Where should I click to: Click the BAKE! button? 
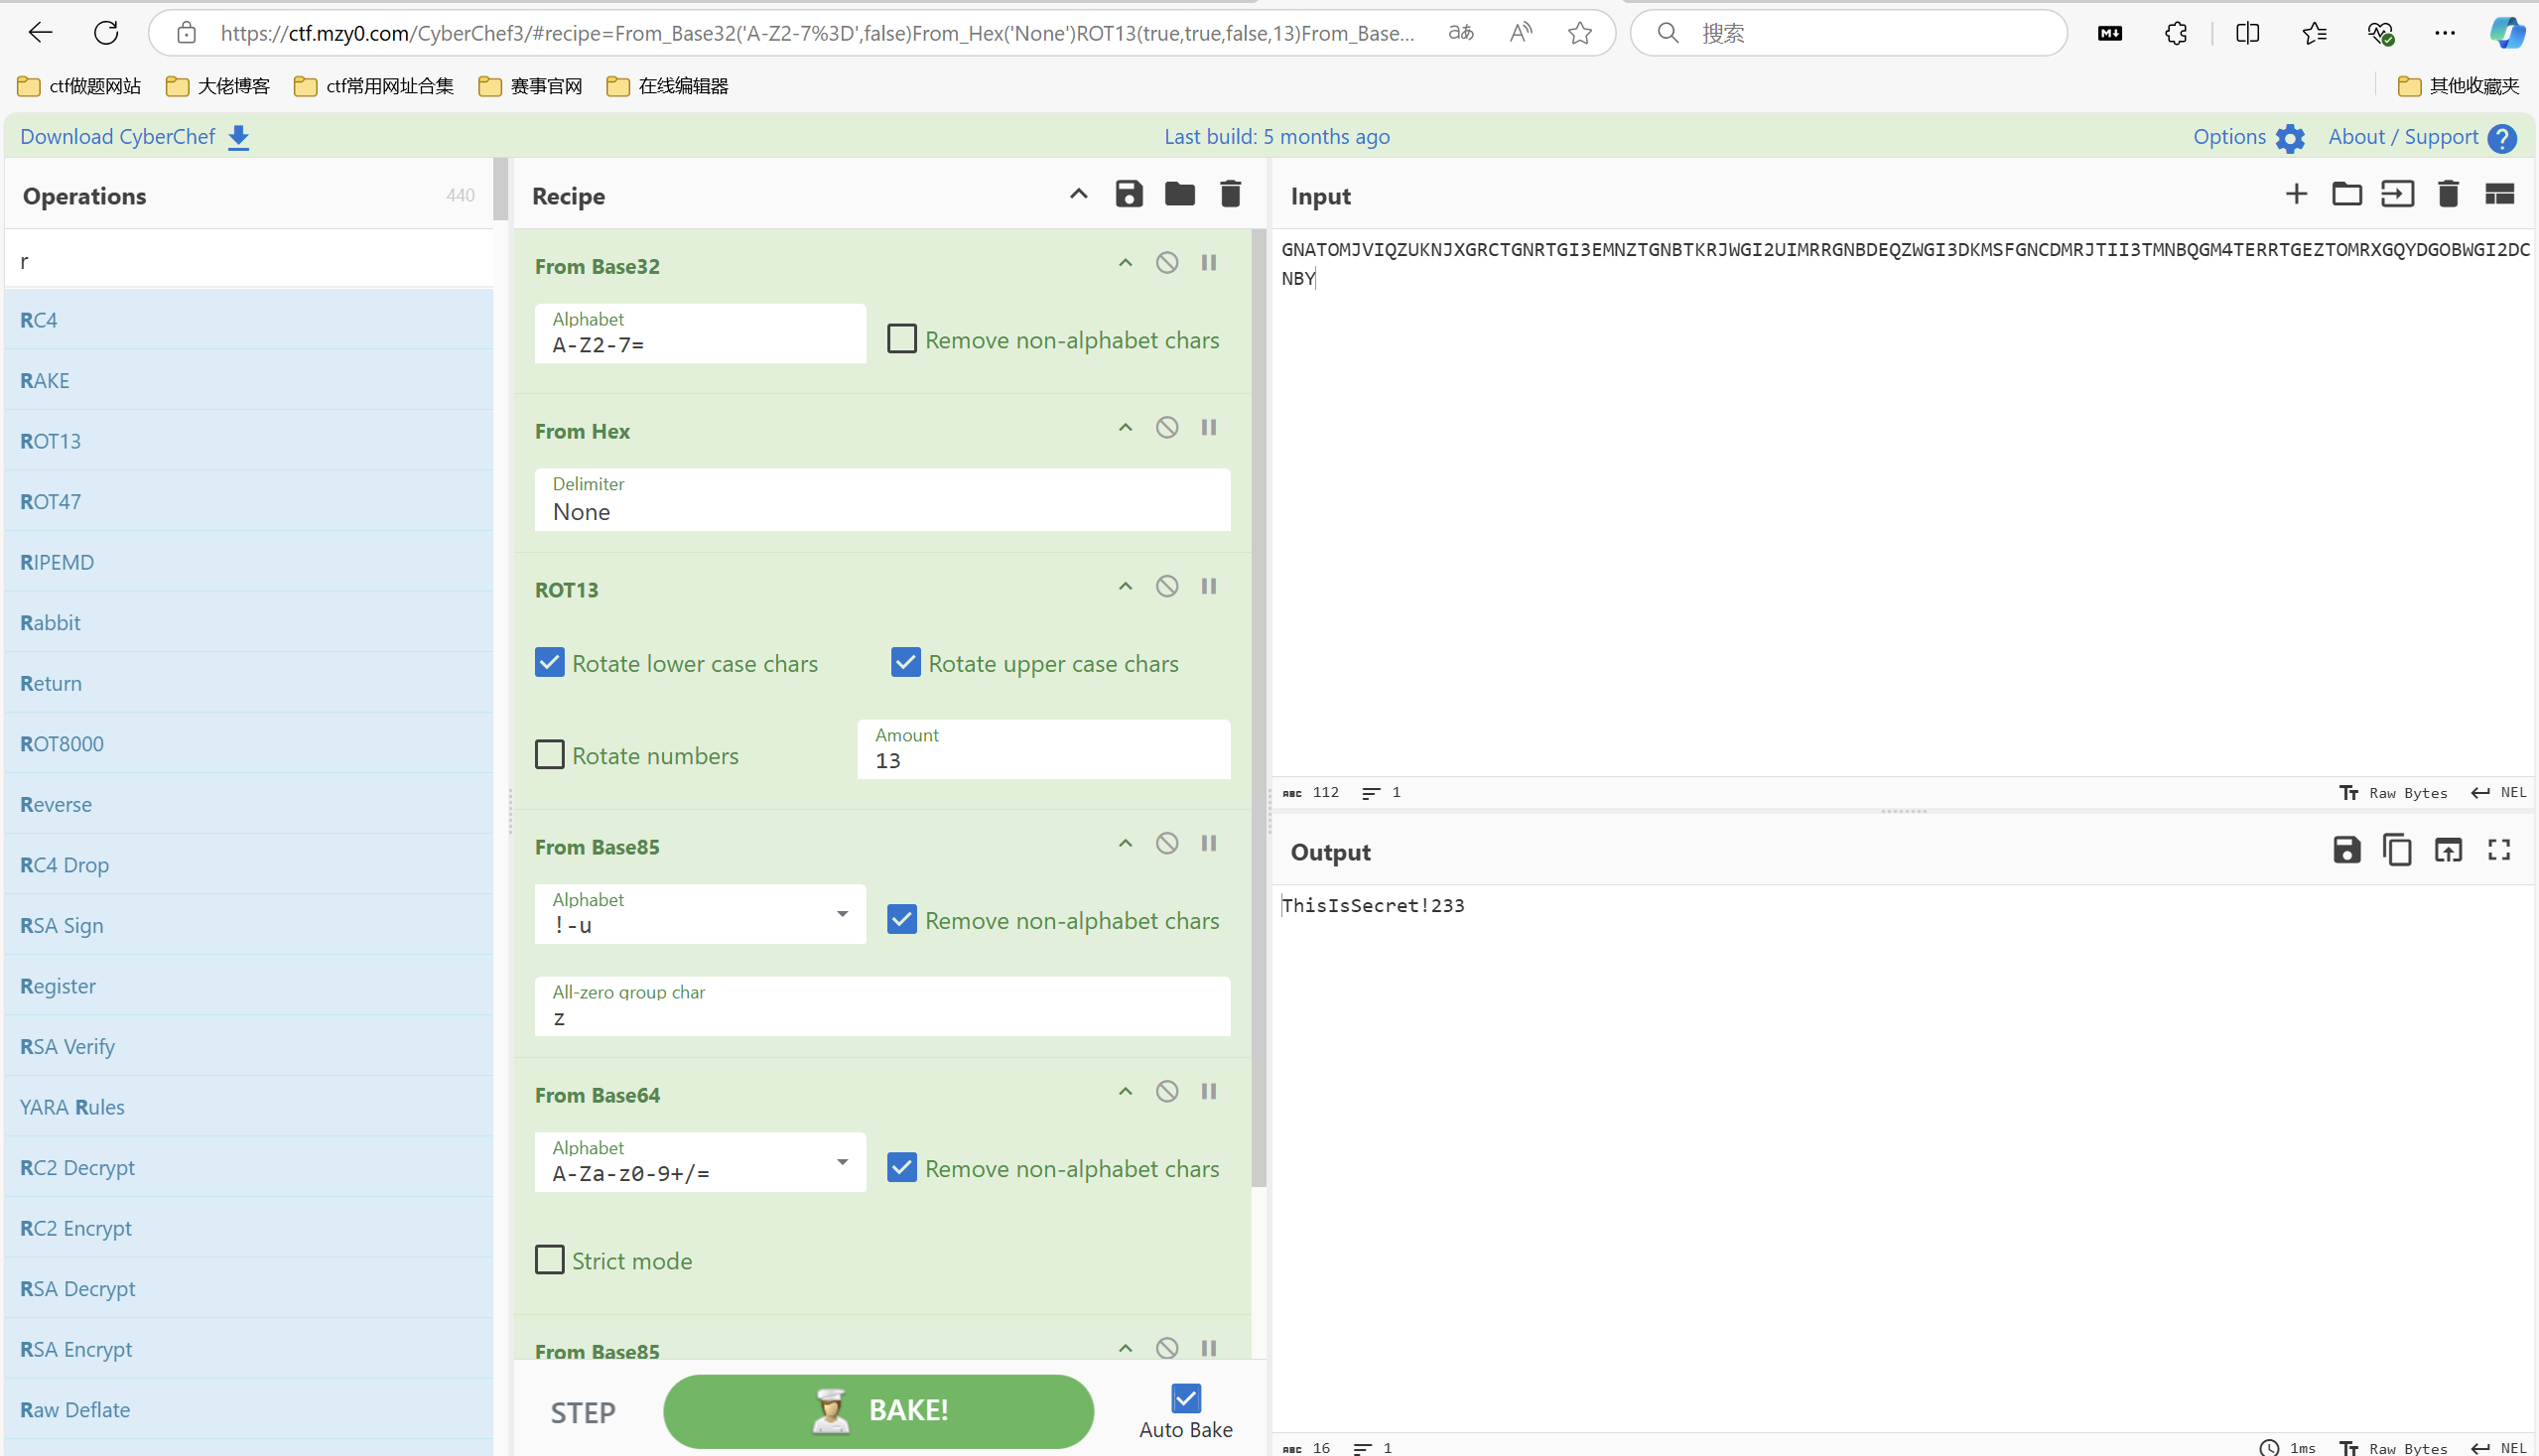[x=878, y=1411]
